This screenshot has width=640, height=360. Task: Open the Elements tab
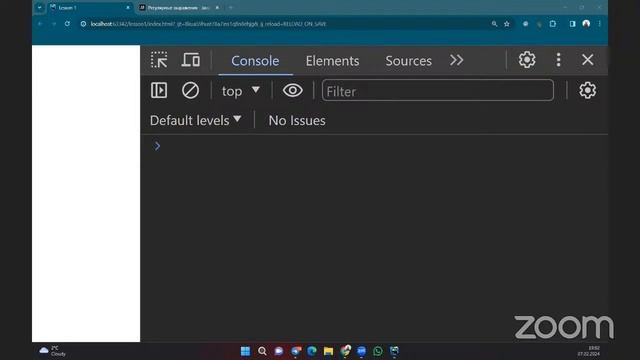pos(332,61)
